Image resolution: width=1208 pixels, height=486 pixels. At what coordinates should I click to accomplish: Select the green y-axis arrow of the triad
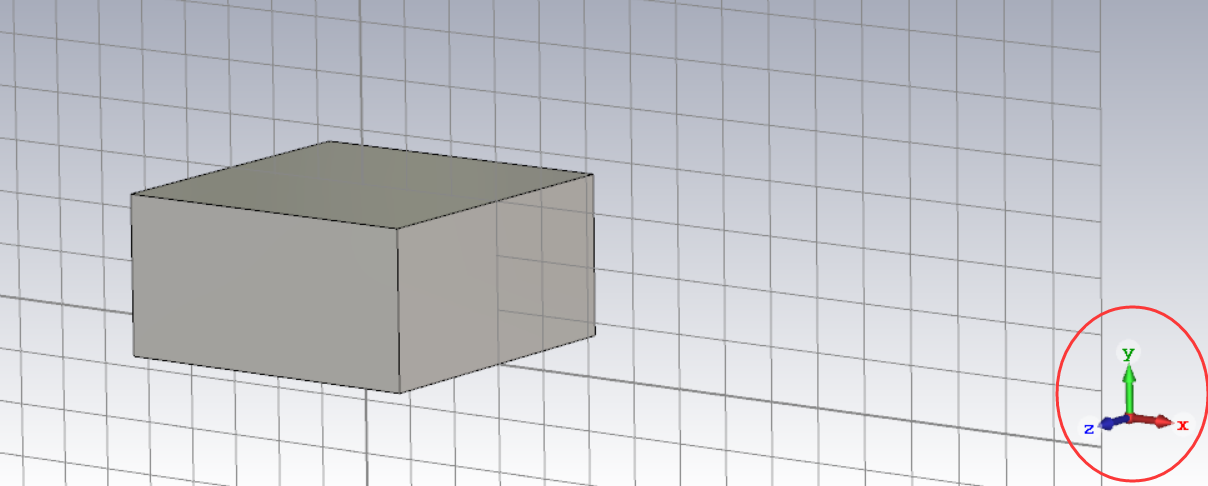tap(1129, 388)
